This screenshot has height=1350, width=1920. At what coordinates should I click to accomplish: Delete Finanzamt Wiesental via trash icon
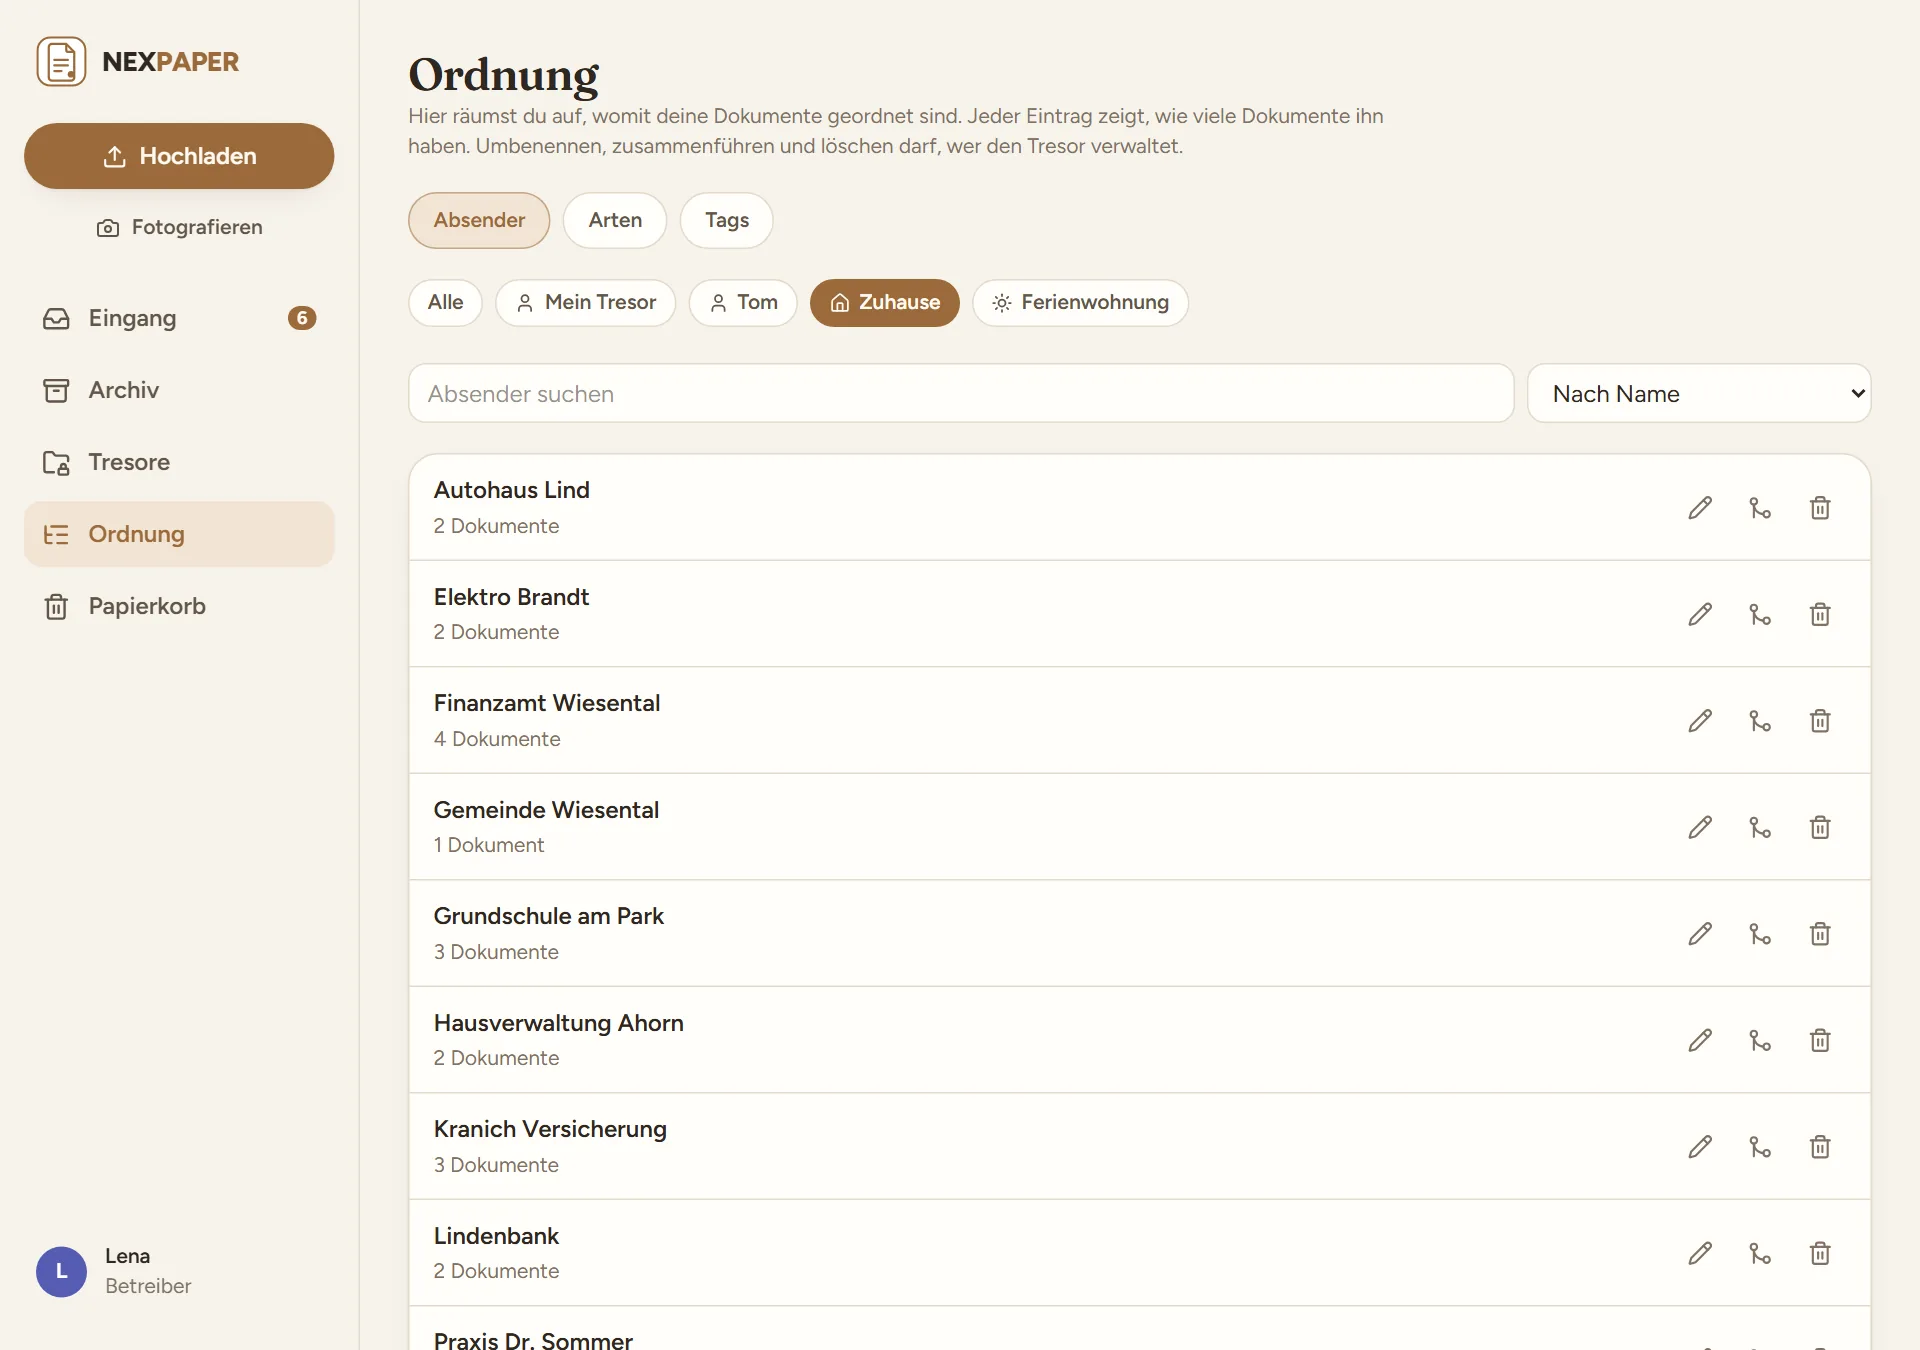pos(1820,721)
